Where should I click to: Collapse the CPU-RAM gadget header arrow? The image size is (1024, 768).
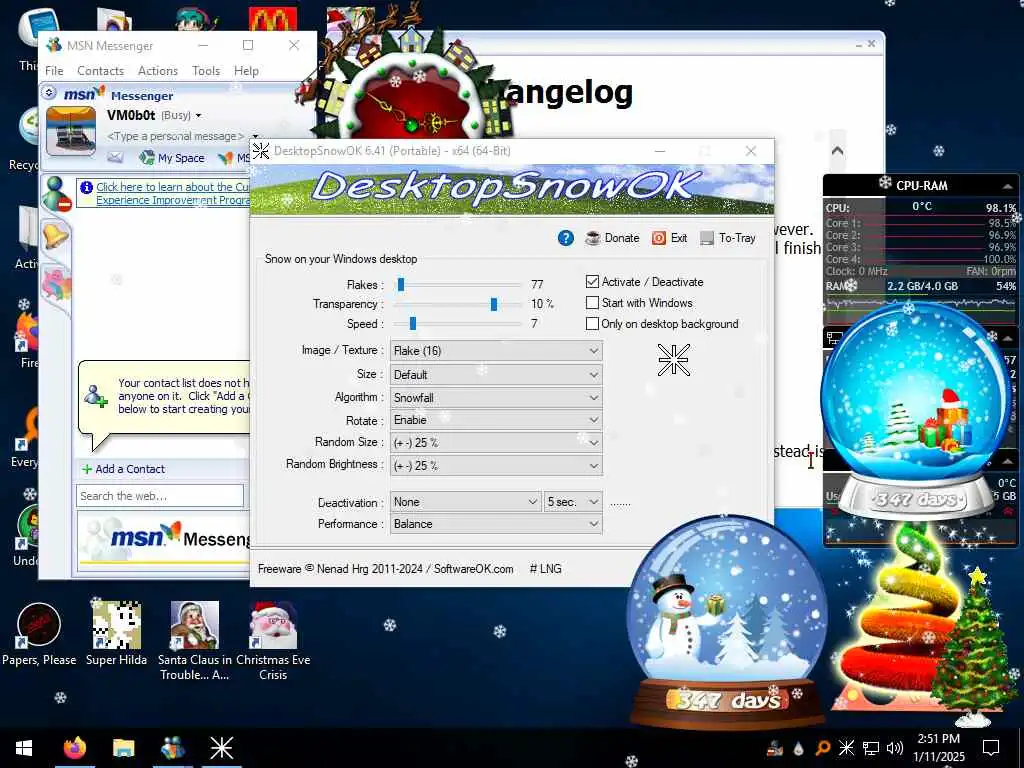point(1008,186)
